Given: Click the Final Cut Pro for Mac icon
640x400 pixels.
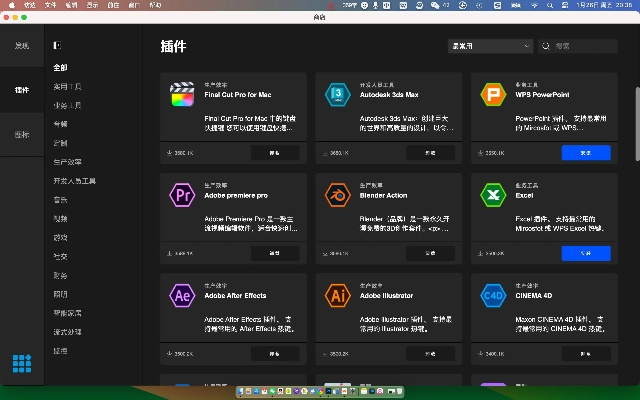Looking at the screenshot, I should coord(182,95).
